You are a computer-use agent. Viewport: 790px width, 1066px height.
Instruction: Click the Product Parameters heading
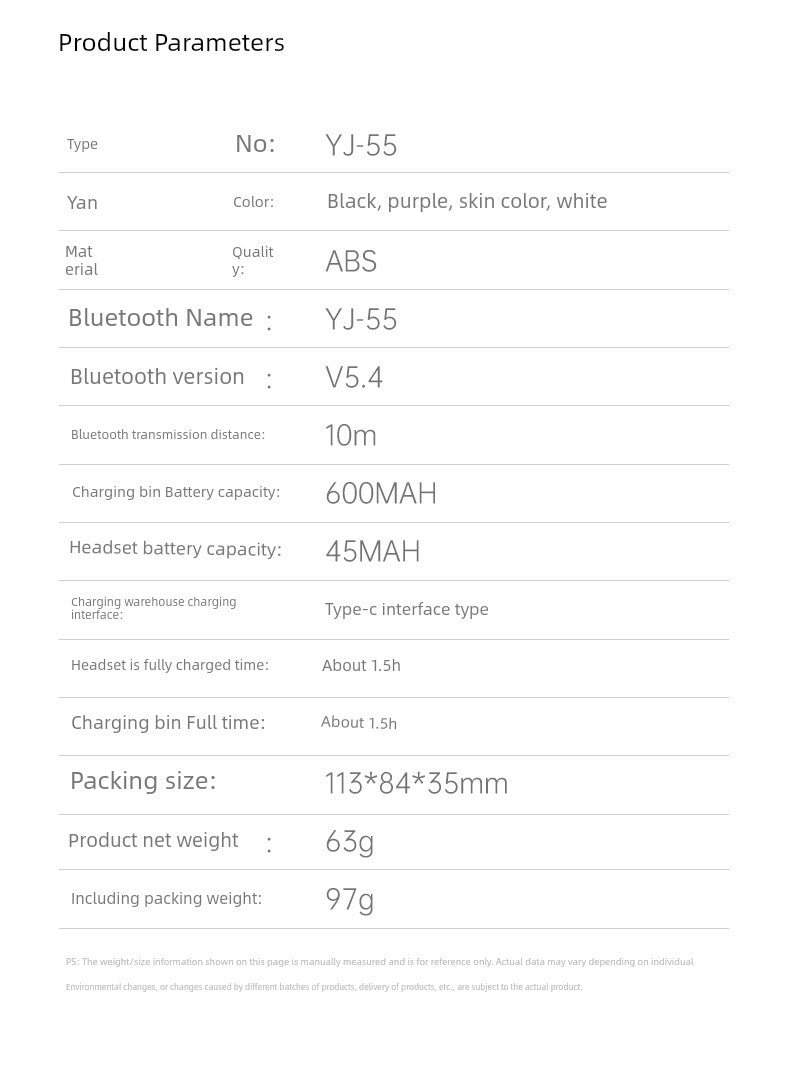tap(171, 43)
